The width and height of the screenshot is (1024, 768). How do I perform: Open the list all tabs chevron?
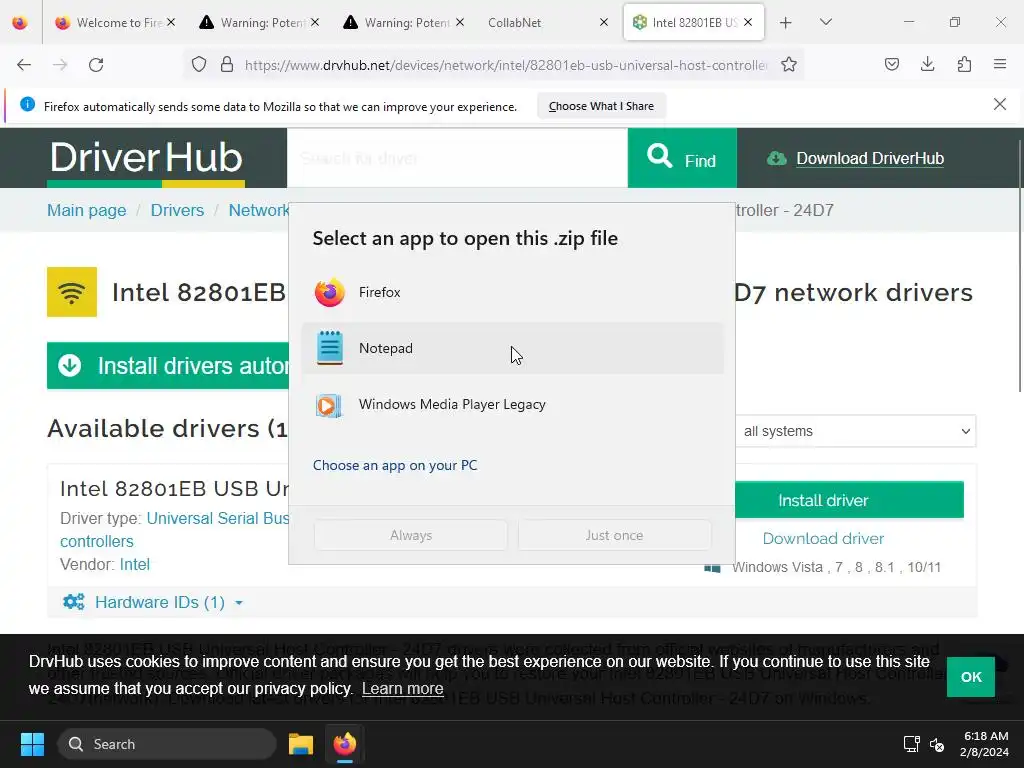click(x=825, y=22)
